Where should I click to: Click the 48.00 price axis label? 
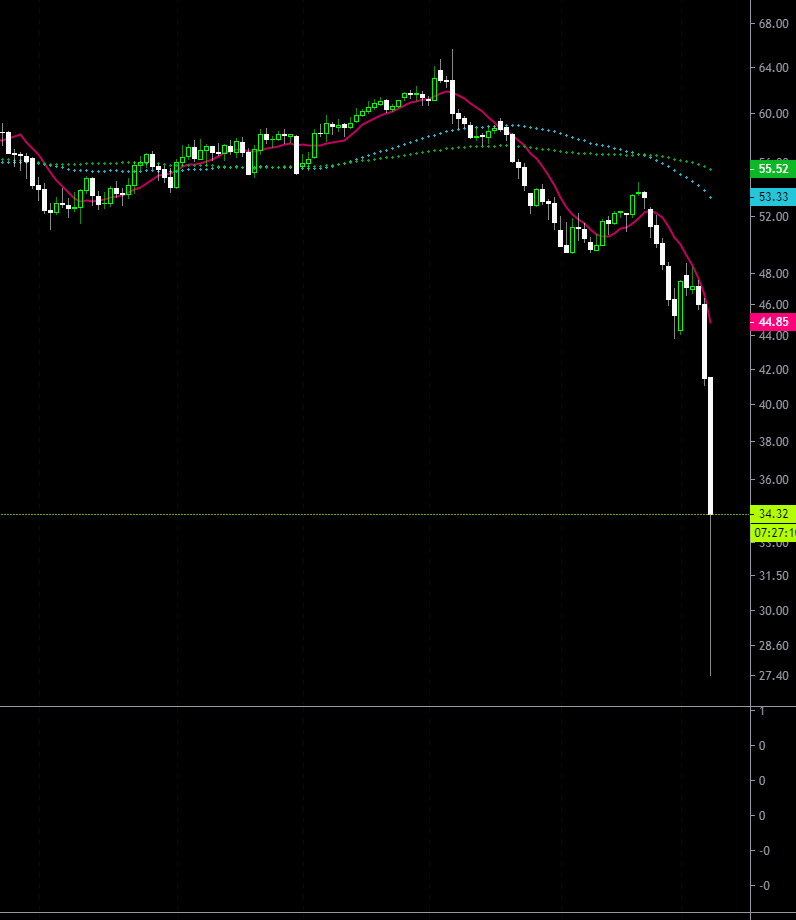pyautogui.click(x=773, y=273)
